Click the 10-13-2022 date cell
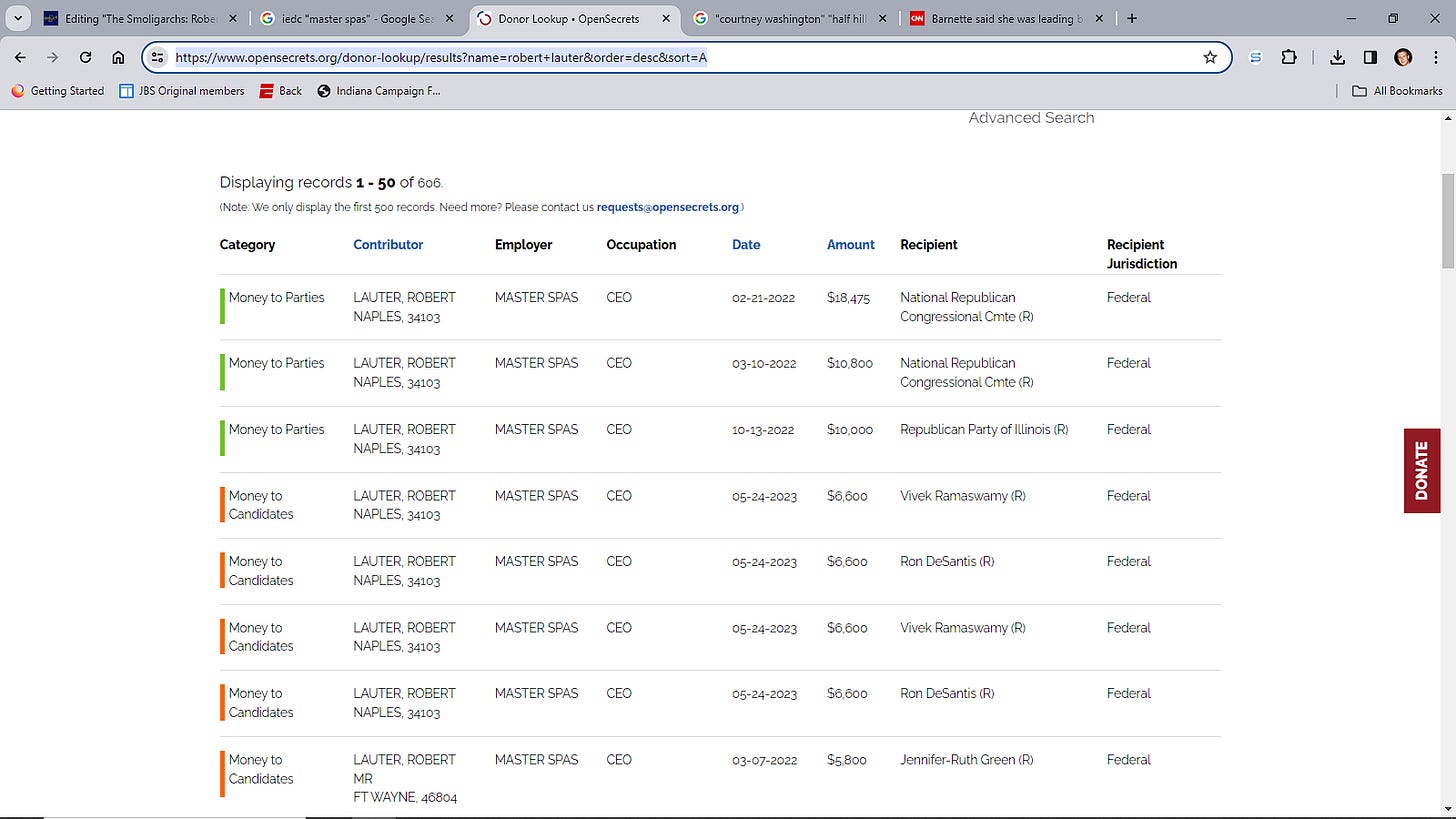 coord(763,430)
